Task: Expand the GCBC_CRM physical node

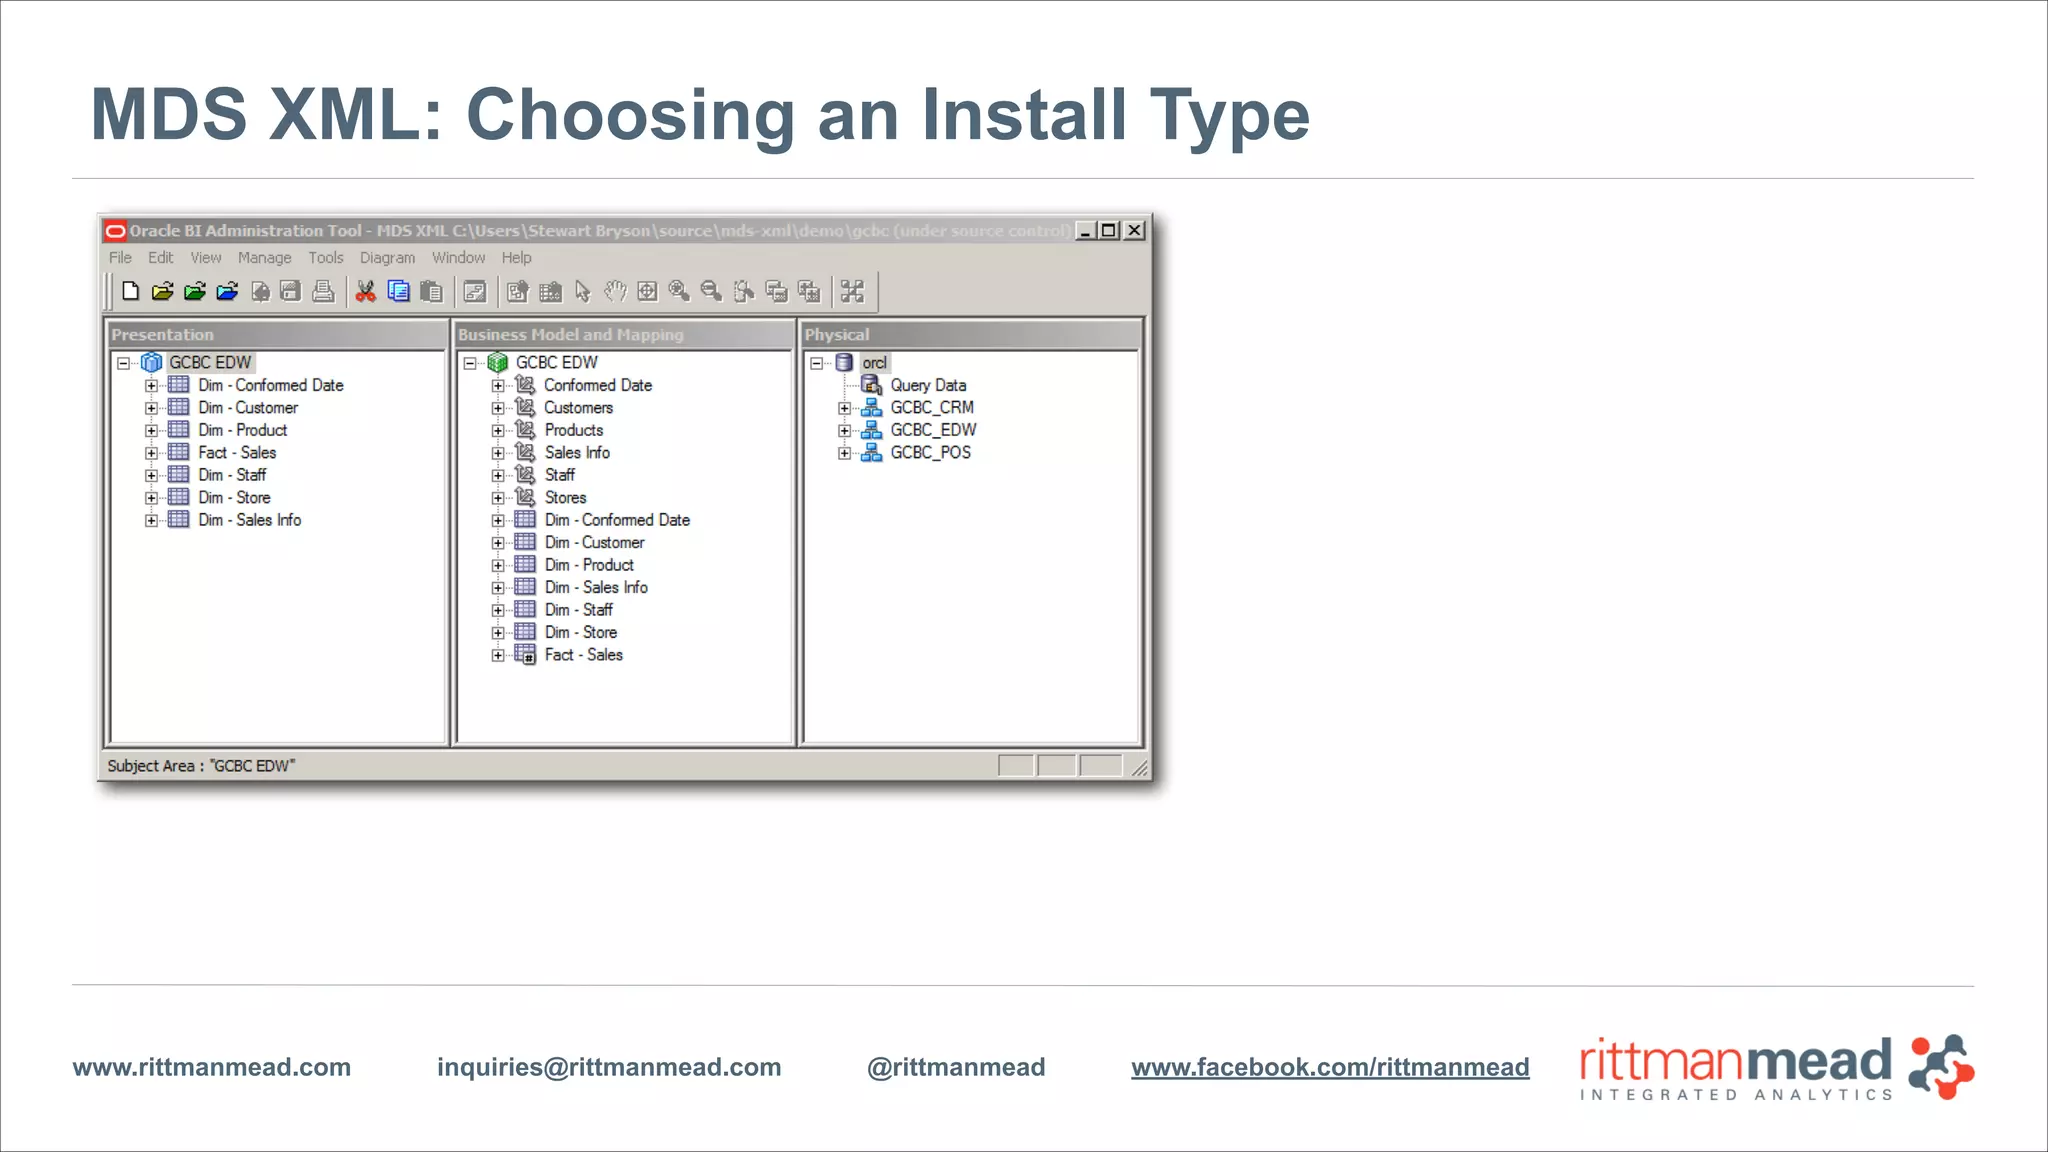Action: 845,408
